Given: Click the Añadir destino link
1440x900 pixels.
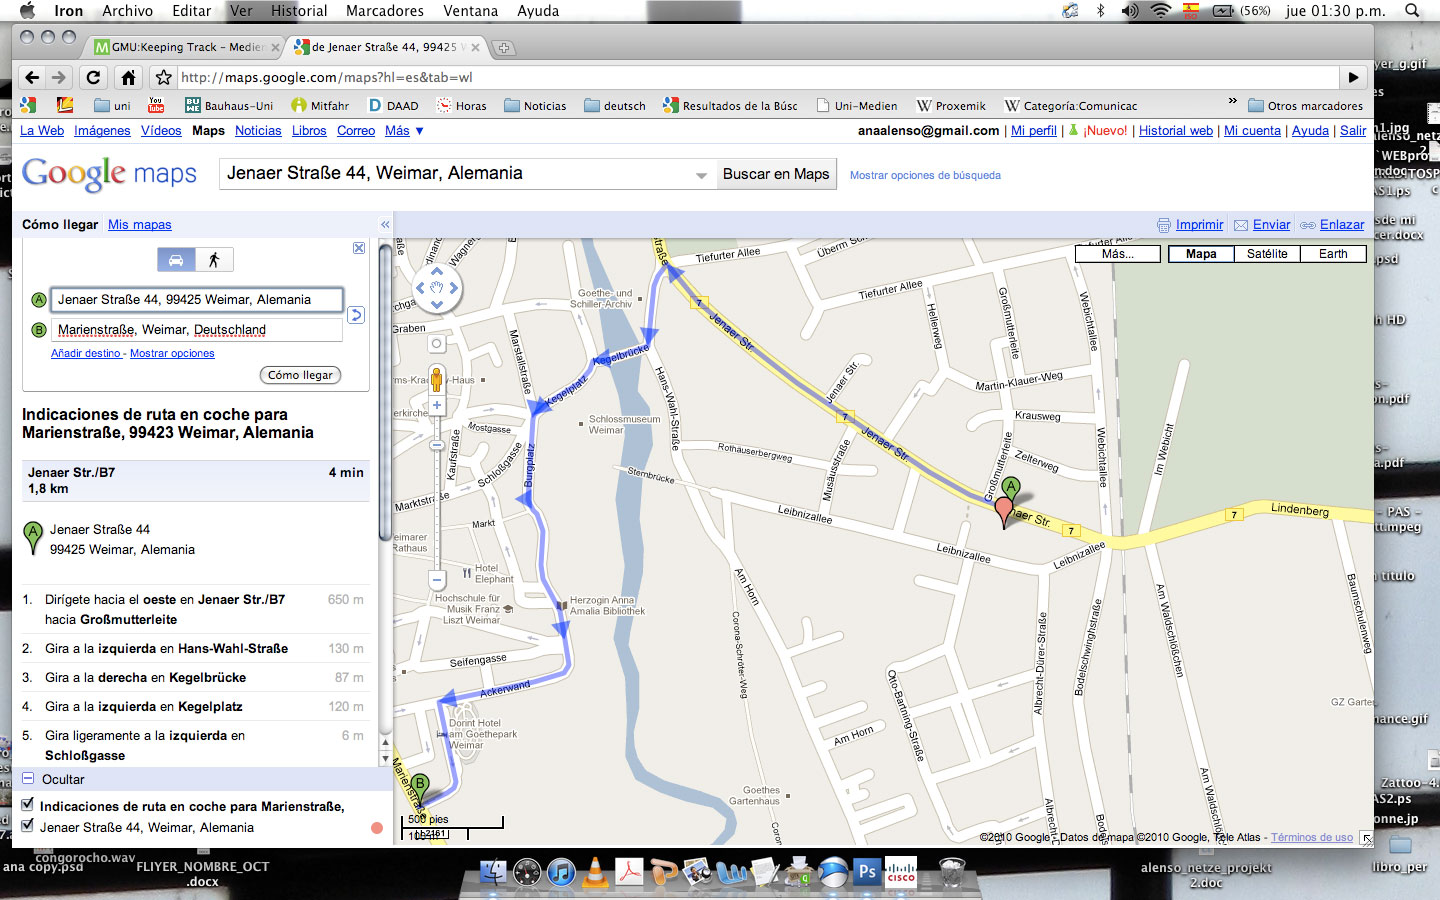Looking at the screenshot, I should 86,353.
